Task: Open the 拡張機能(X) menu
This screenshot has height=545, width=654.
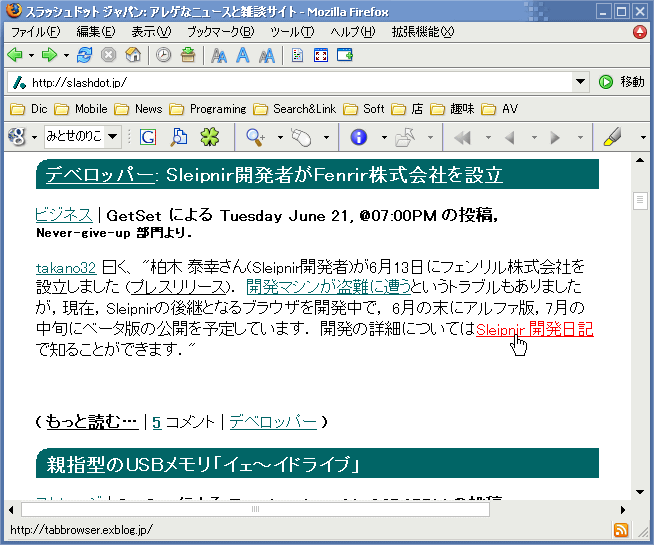Action: pos(423,32)
